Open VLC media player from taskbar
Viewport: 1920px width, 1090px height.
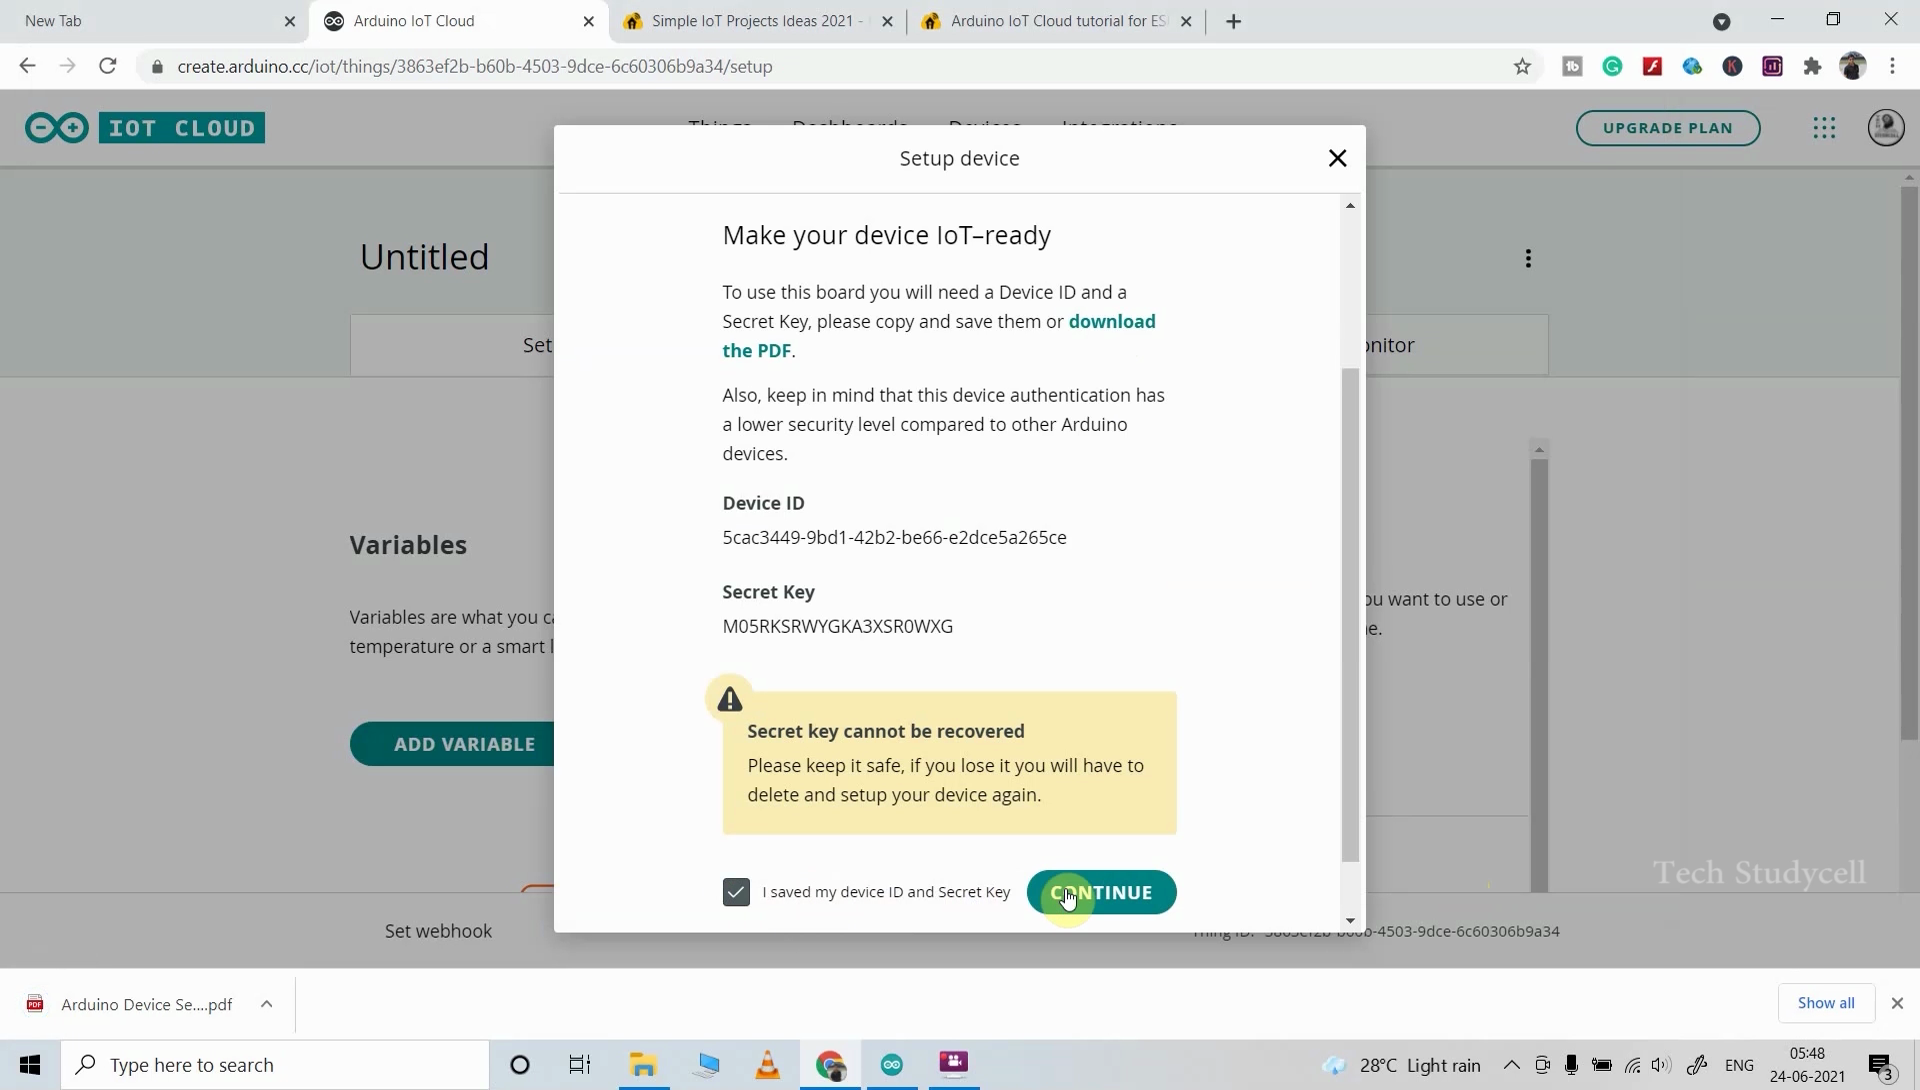[x=767, y=1065]
